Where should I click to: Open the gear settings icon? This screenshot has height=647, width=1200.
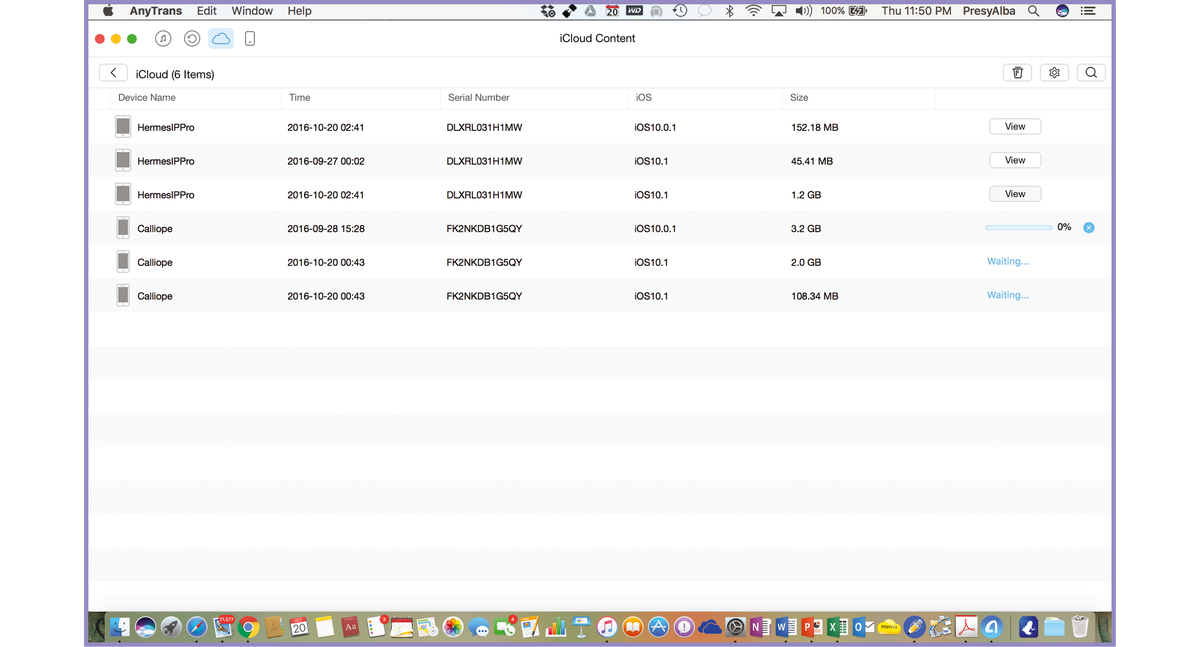(x=1054, y=73)
